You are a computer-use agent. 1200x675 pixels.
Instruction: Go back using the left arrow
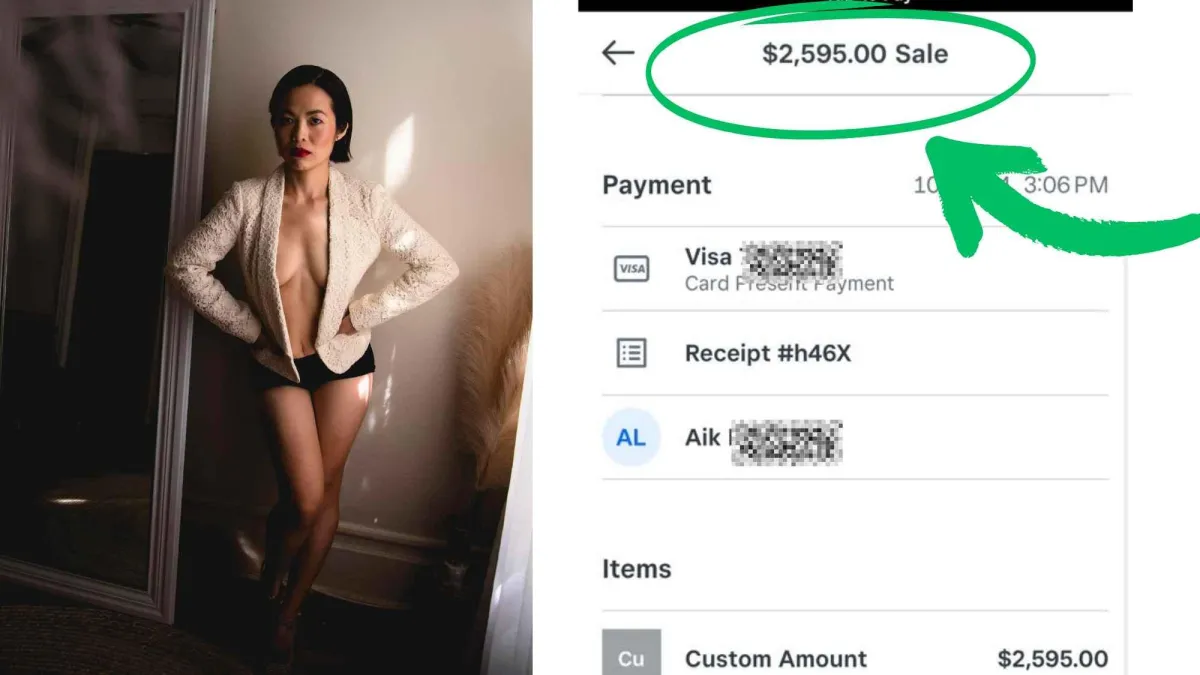pyautogui.click(x=618, y=53)
